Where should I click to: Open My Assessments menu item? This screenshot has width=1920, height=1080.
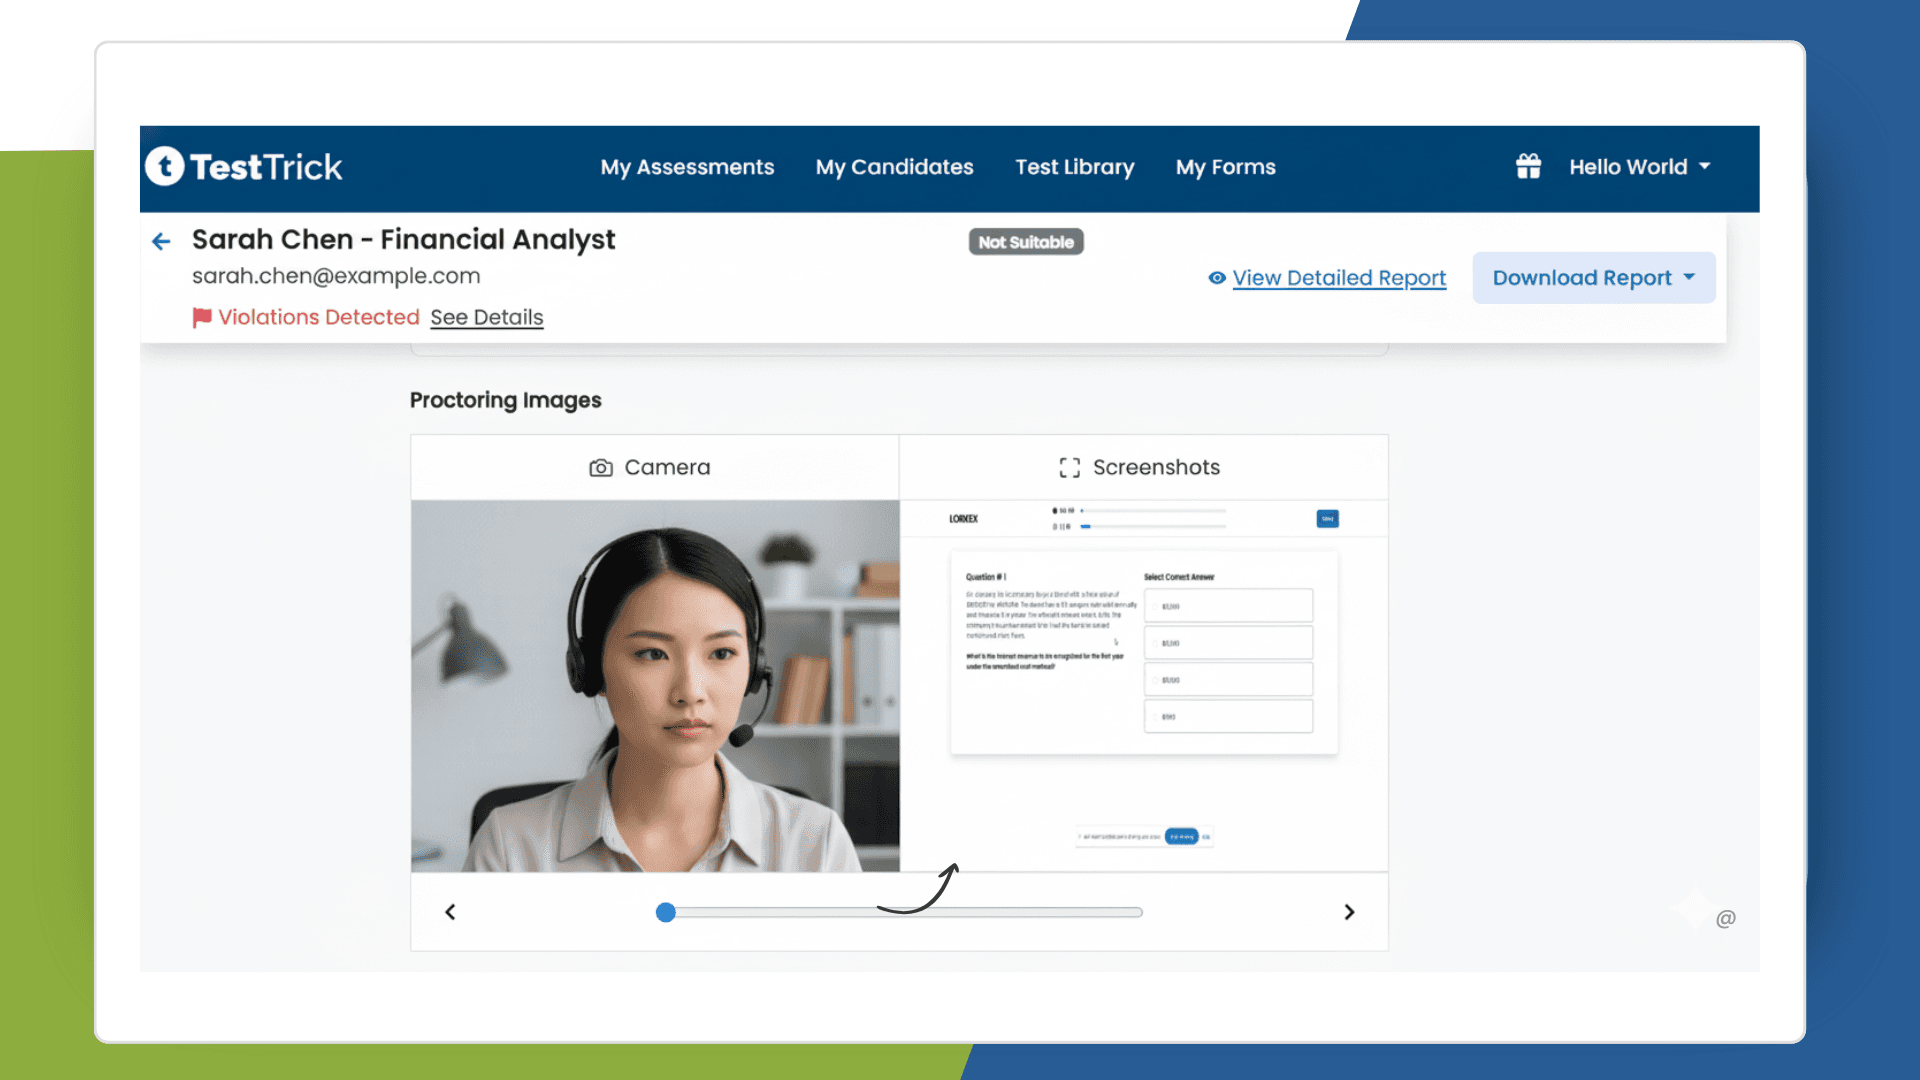tap(687, 167)
